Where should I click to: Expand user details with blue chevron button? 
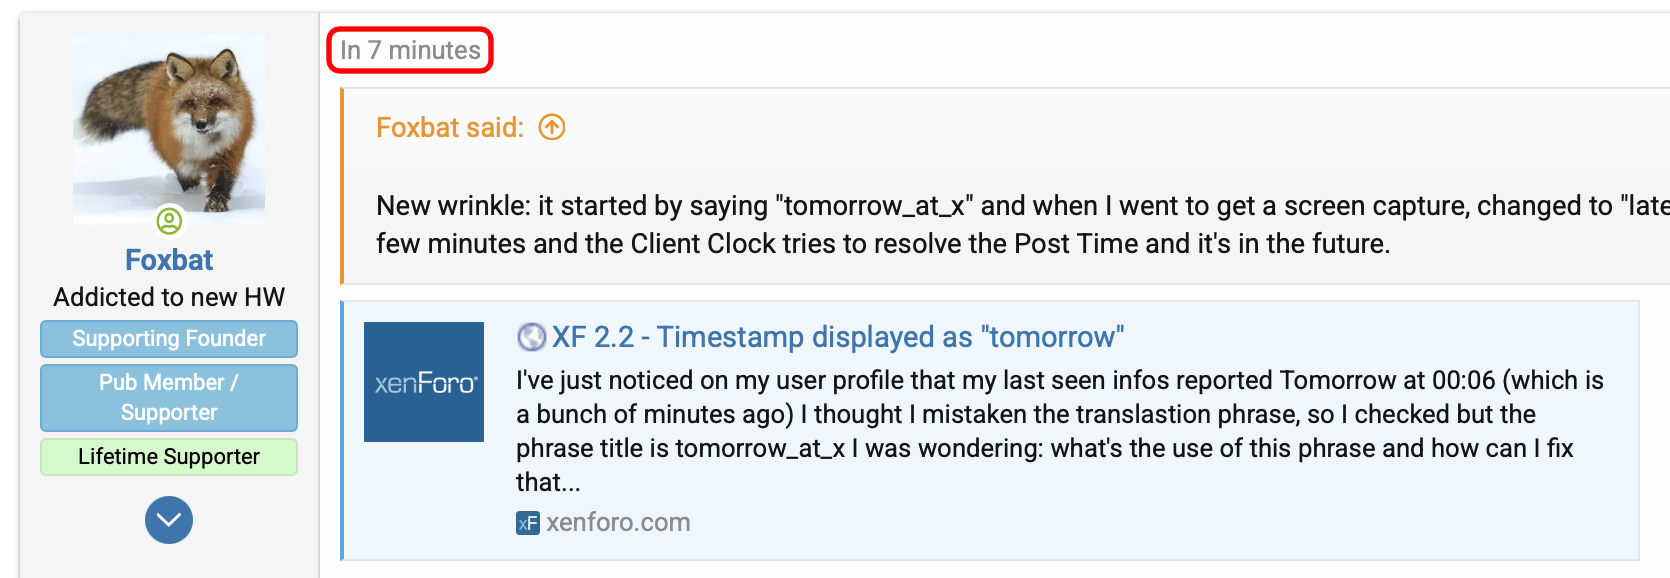click(169, 520)
